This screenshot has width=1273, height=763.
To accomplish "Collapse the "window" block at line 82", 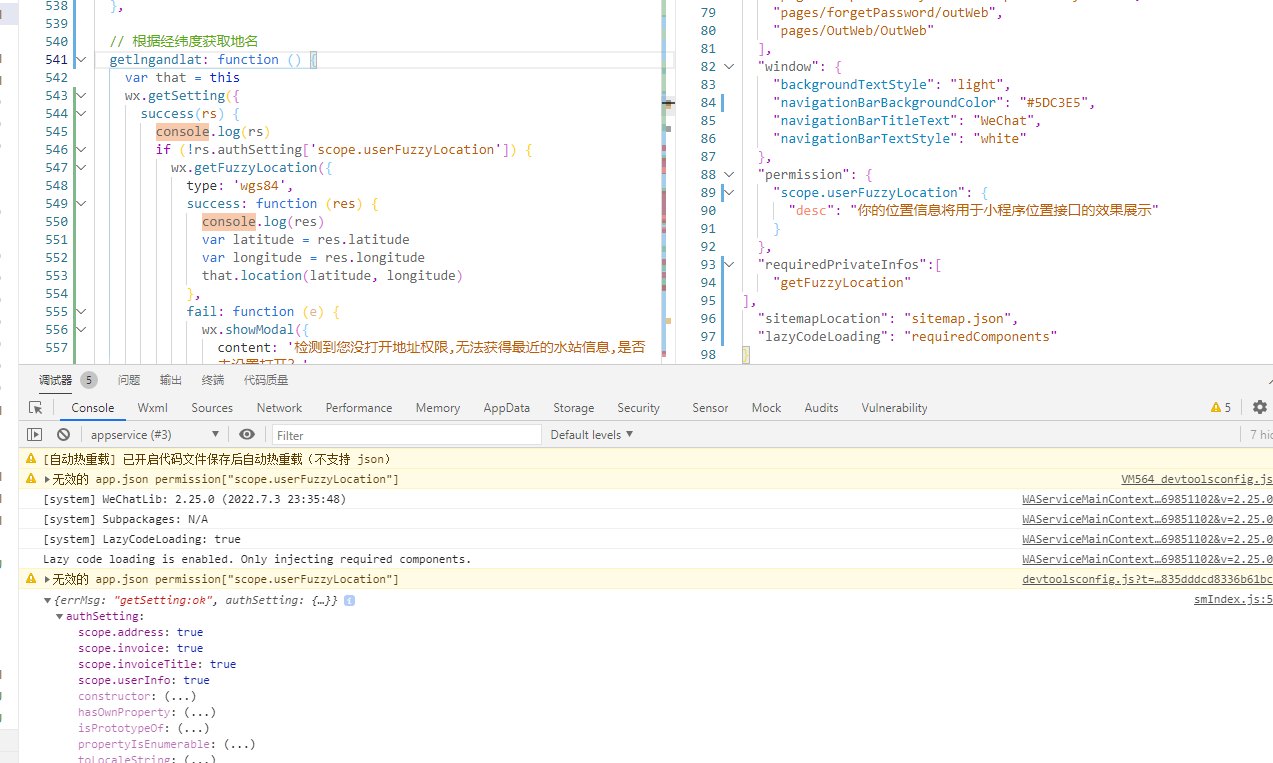I will 729,67.
